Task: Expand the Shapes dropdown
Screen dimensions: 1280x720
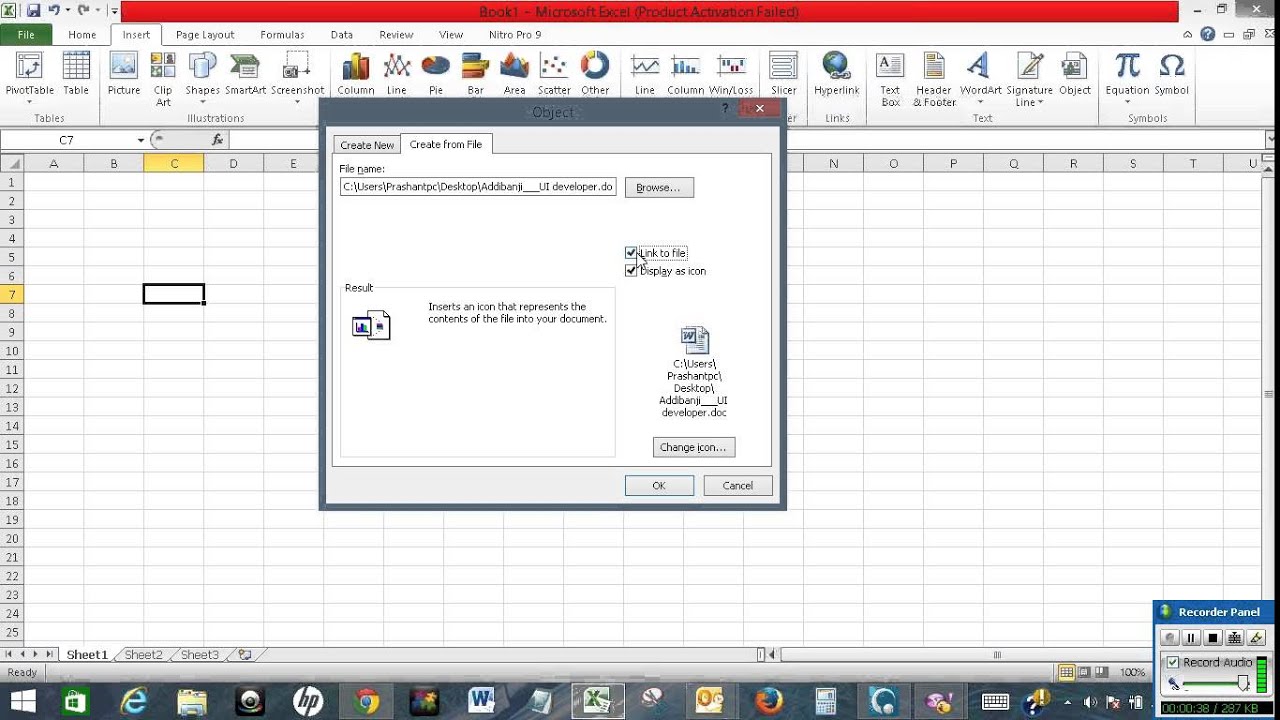Action: click(x=202, y=103)
